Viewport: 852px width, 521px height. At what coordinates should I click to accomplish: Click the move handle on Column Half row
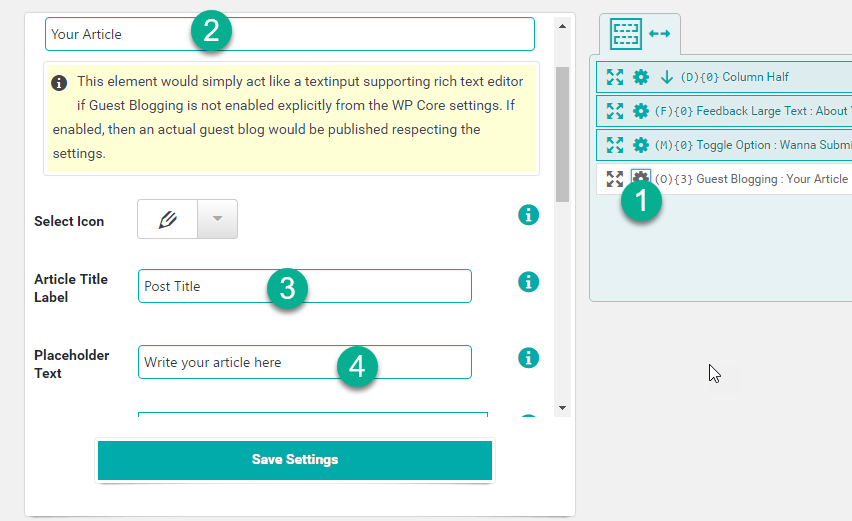[615, 77]
